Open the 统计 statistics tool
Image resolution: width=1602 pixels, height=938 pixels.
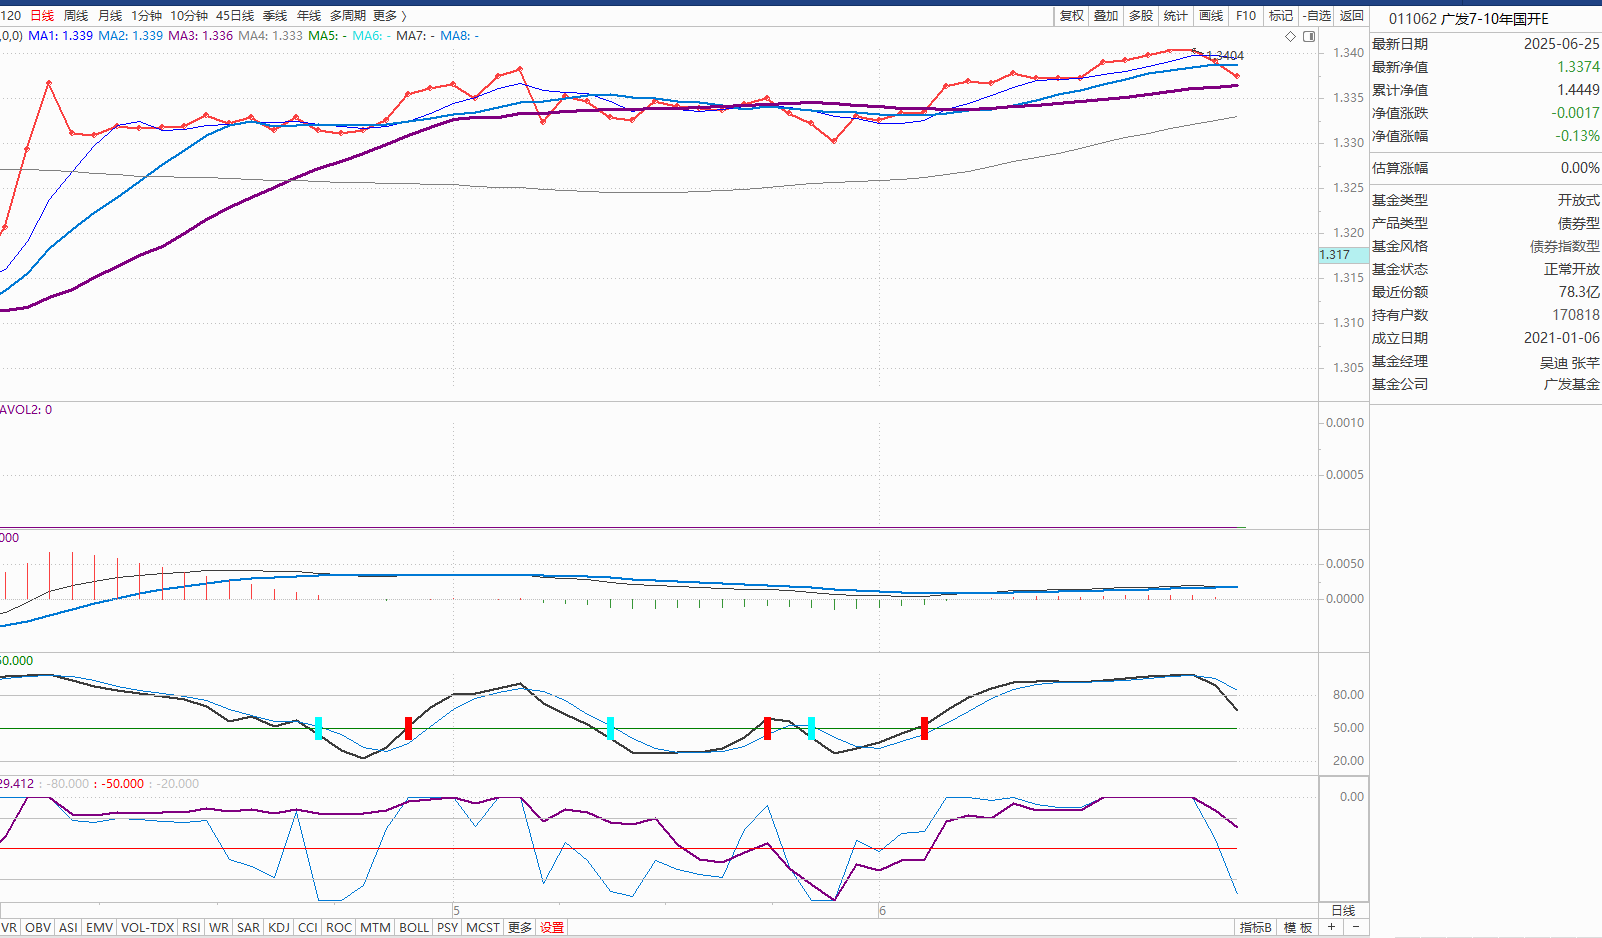coord(1176,16)
